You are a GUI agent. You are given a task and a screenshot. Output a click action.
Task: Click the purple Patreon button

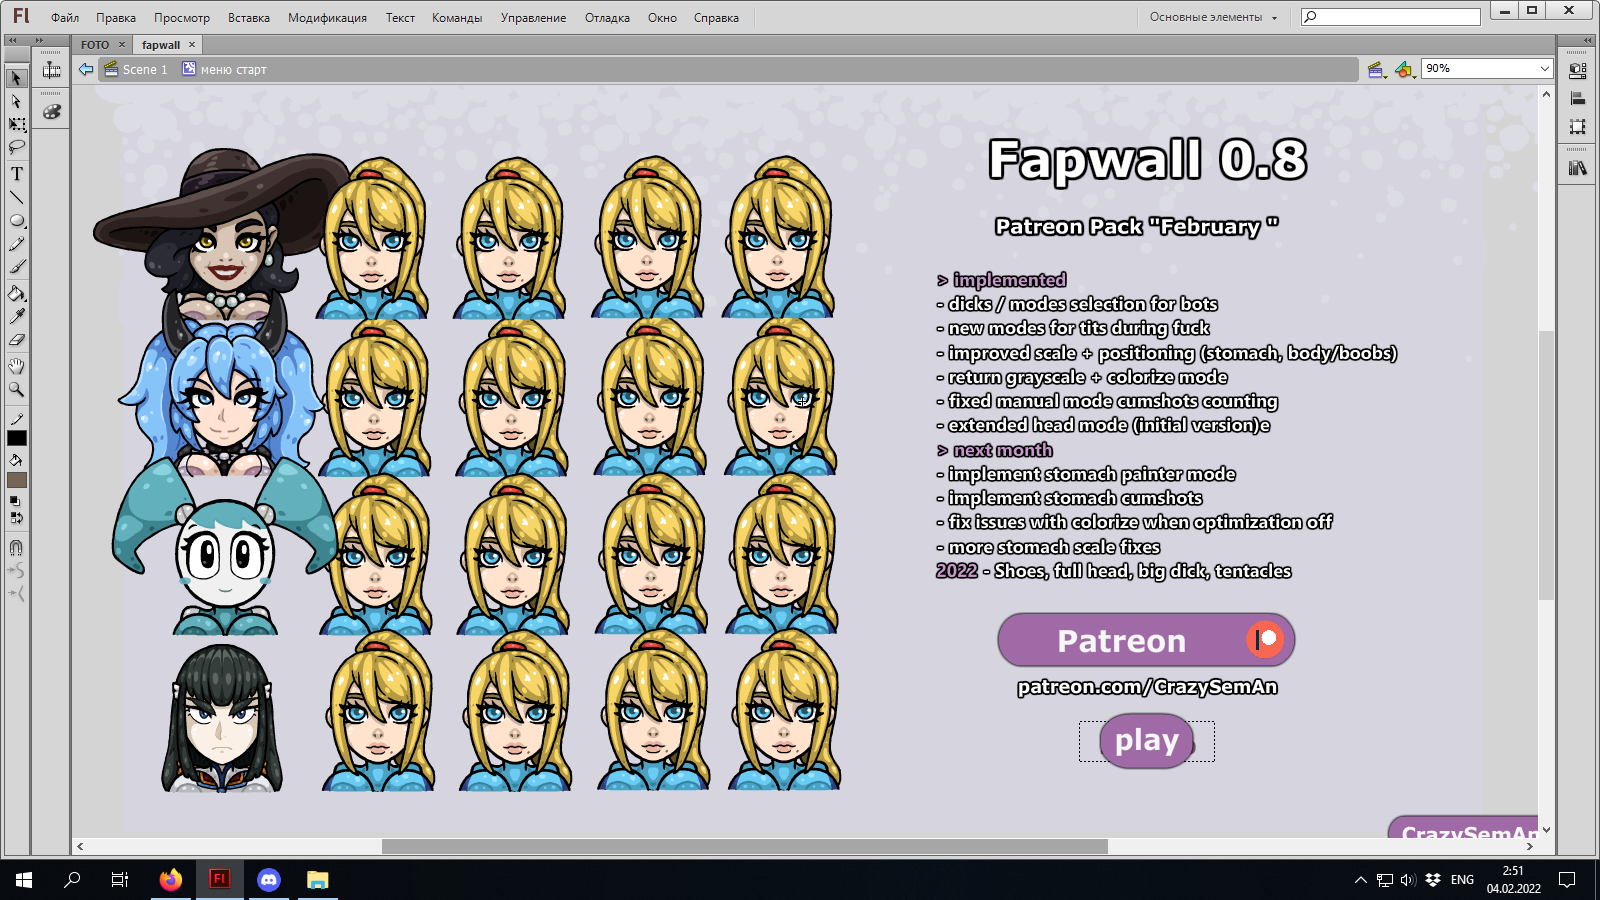[1146, 640]
